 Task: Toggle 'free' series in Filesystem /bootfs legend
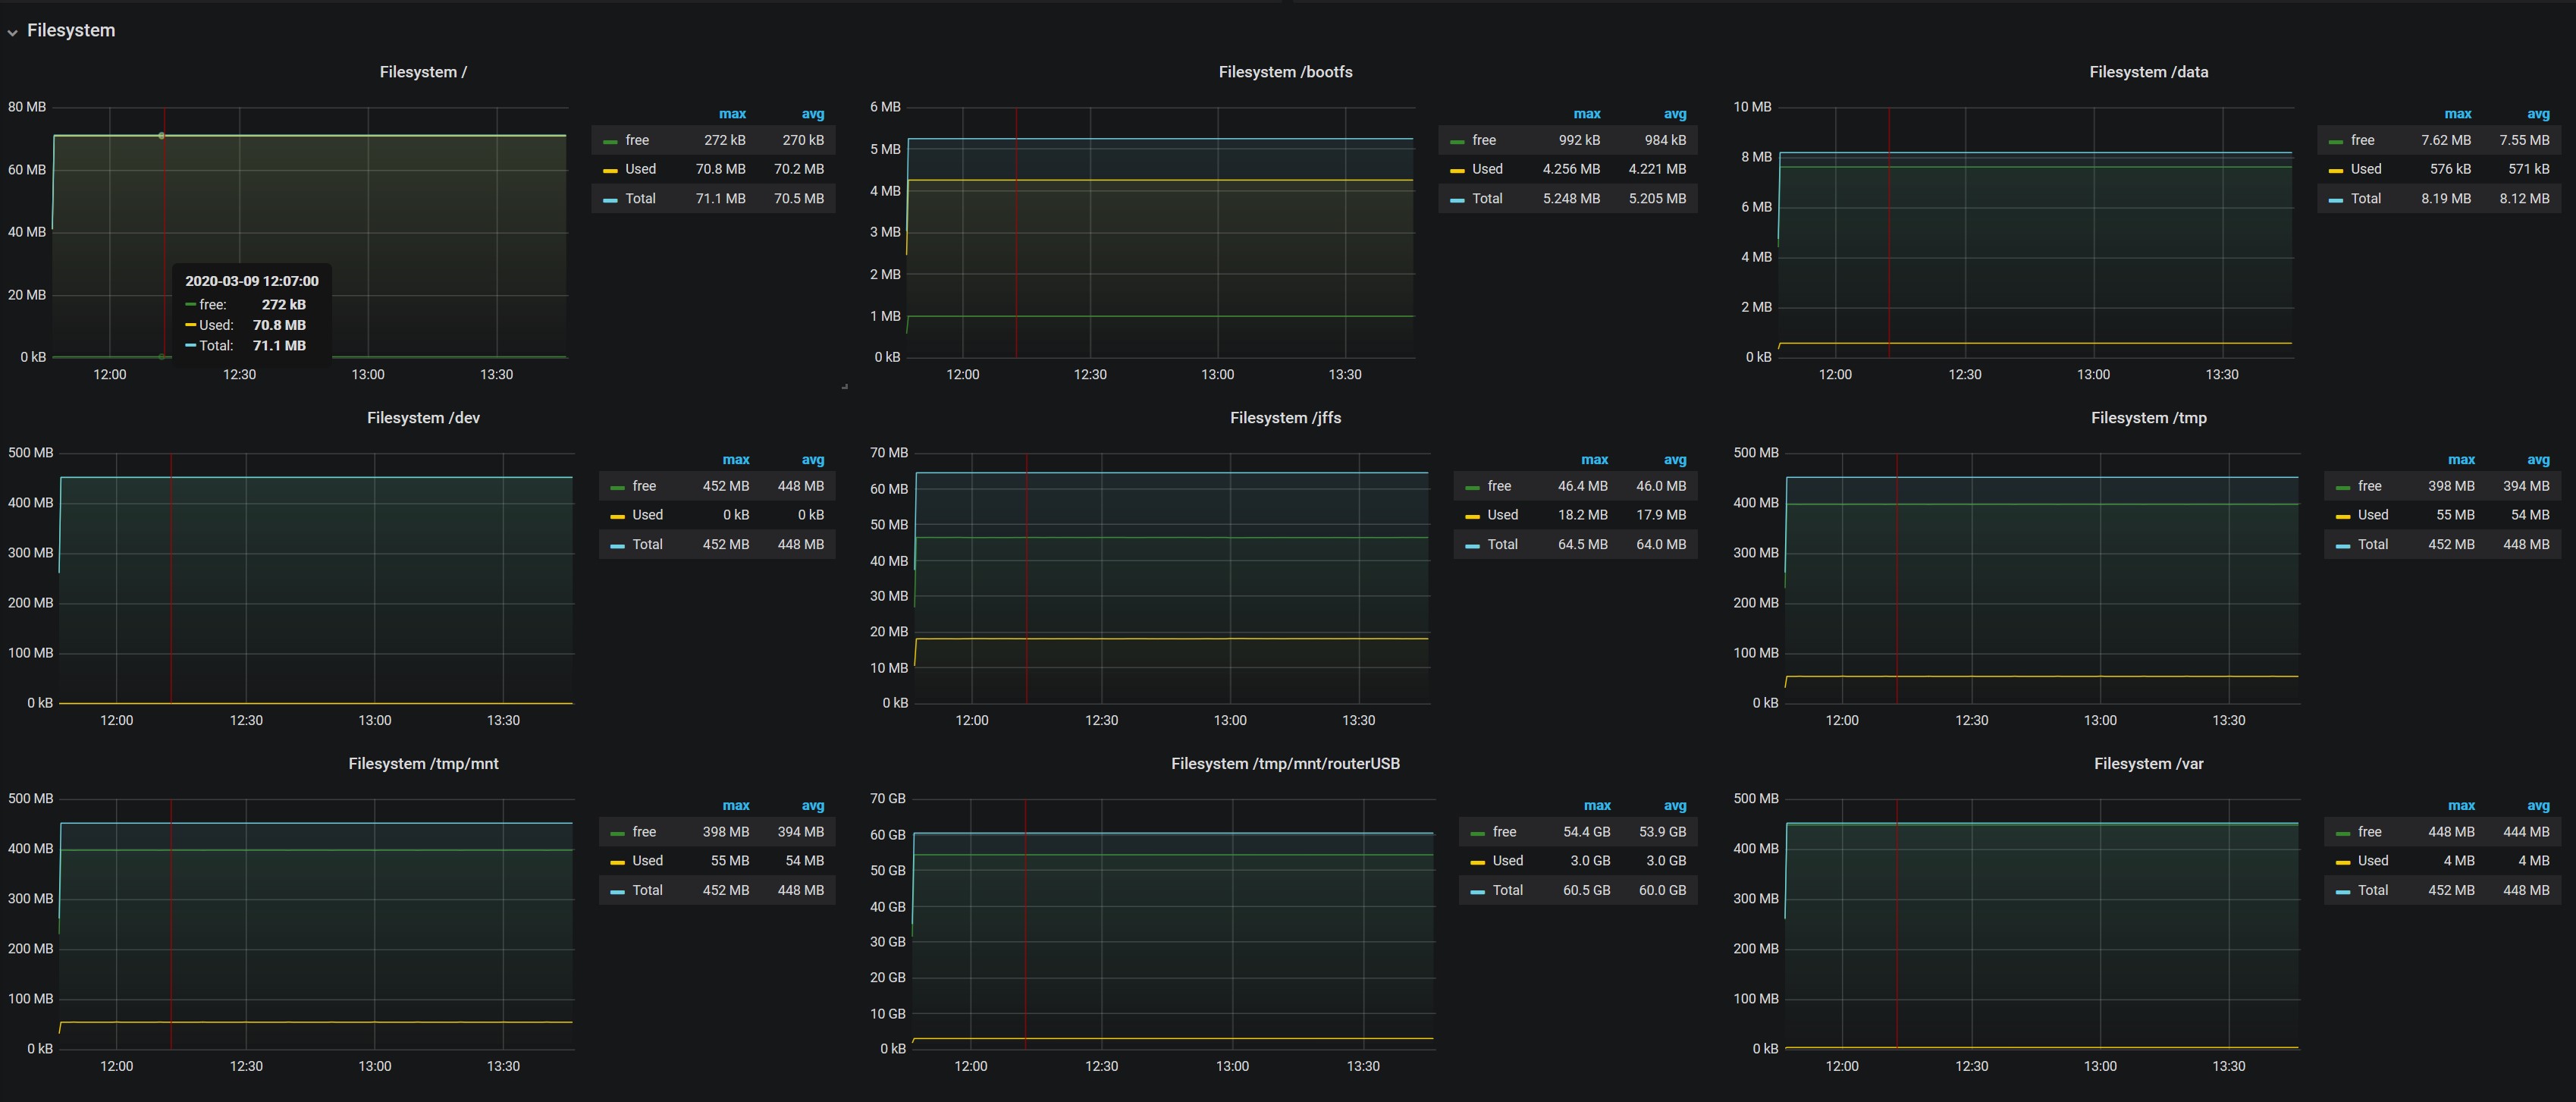(x=1484, y=140)
